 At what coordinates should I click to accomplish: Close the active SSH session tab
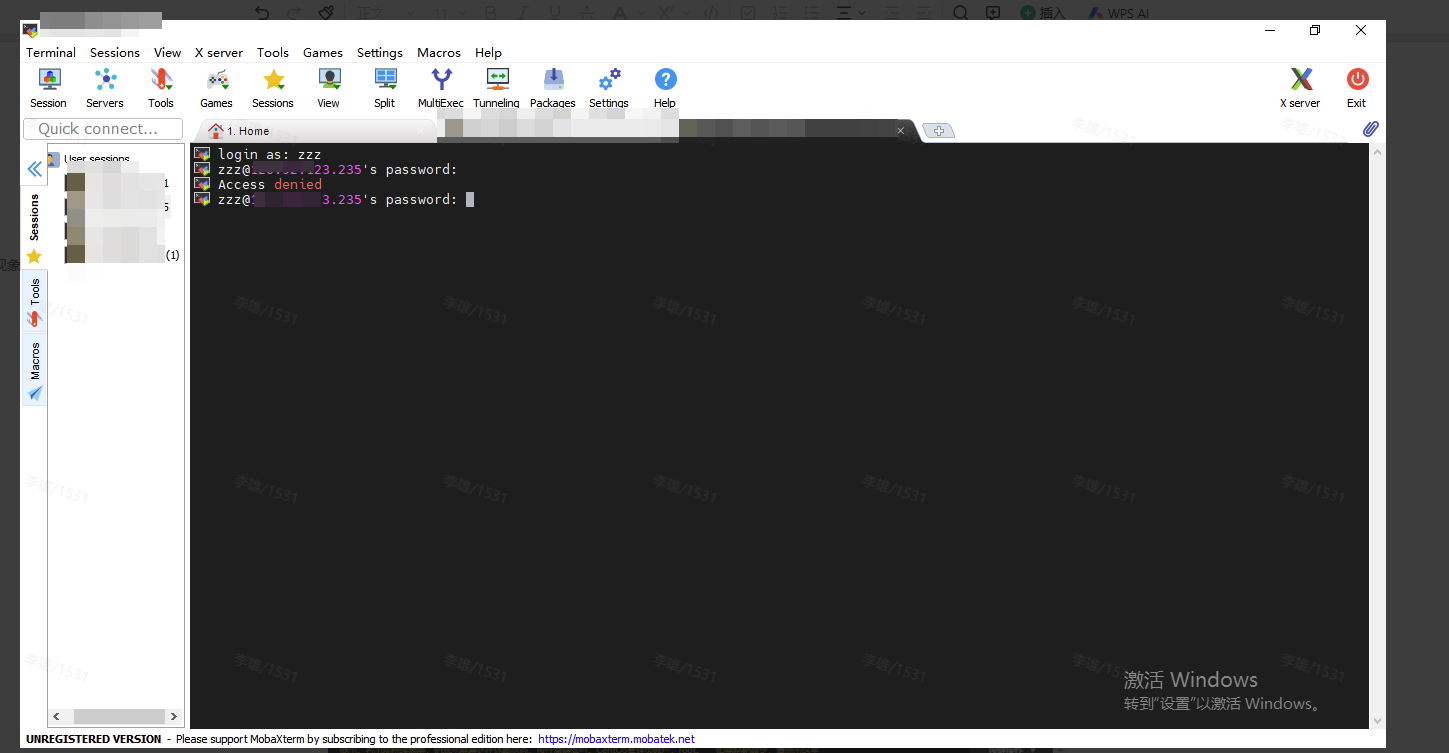click(x=900, y=130)
